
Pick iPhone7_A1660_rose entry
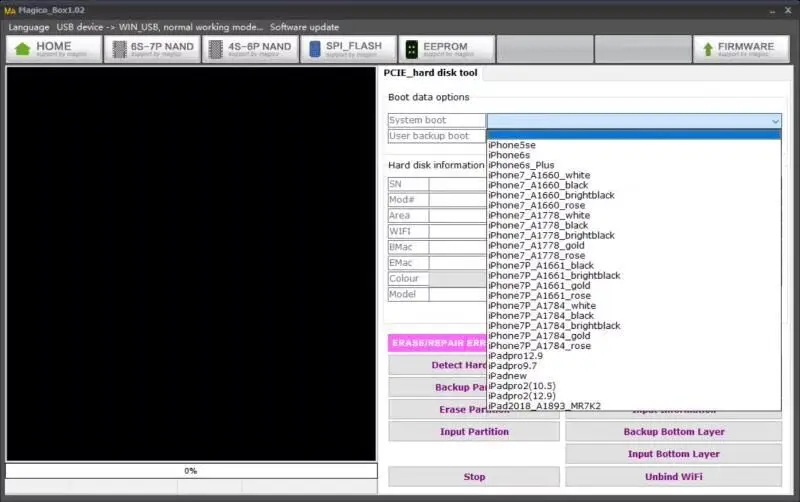point(634,205)
